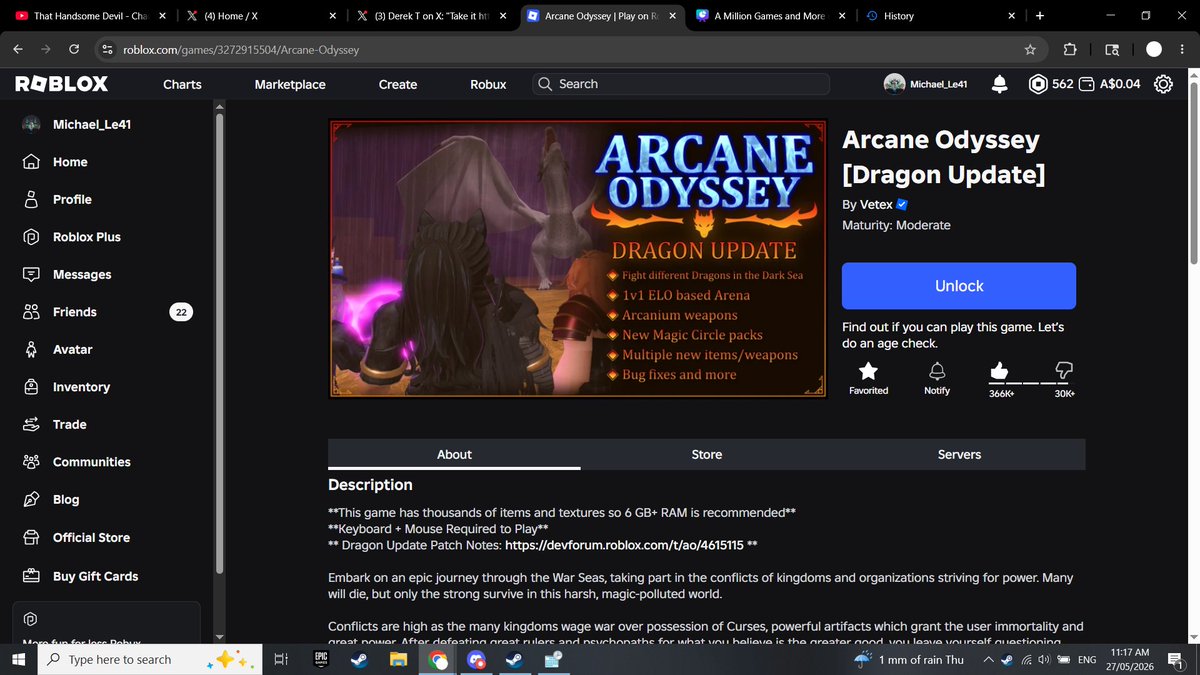This screenshot has height=675, width=1200.
Task: Switch to the History tab
Action: click(940, 16)
